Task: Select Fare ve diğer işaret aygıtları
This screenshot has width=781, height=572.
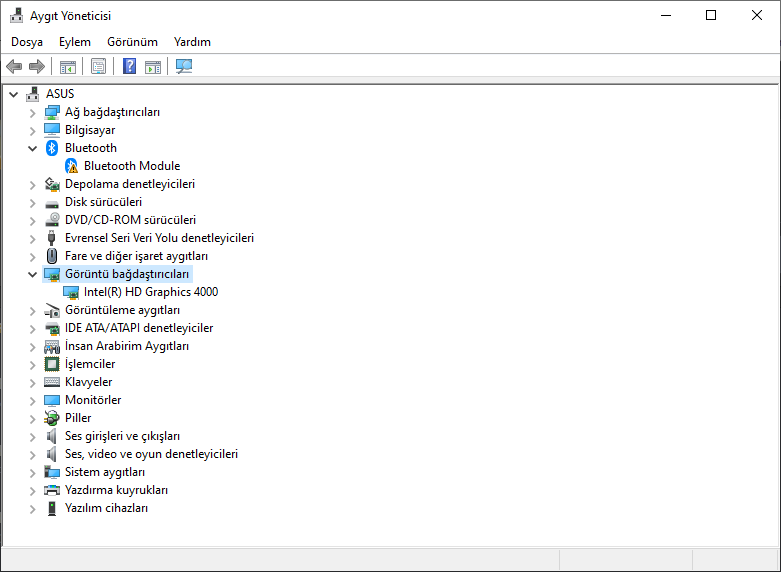Action: tap(136, 256)
